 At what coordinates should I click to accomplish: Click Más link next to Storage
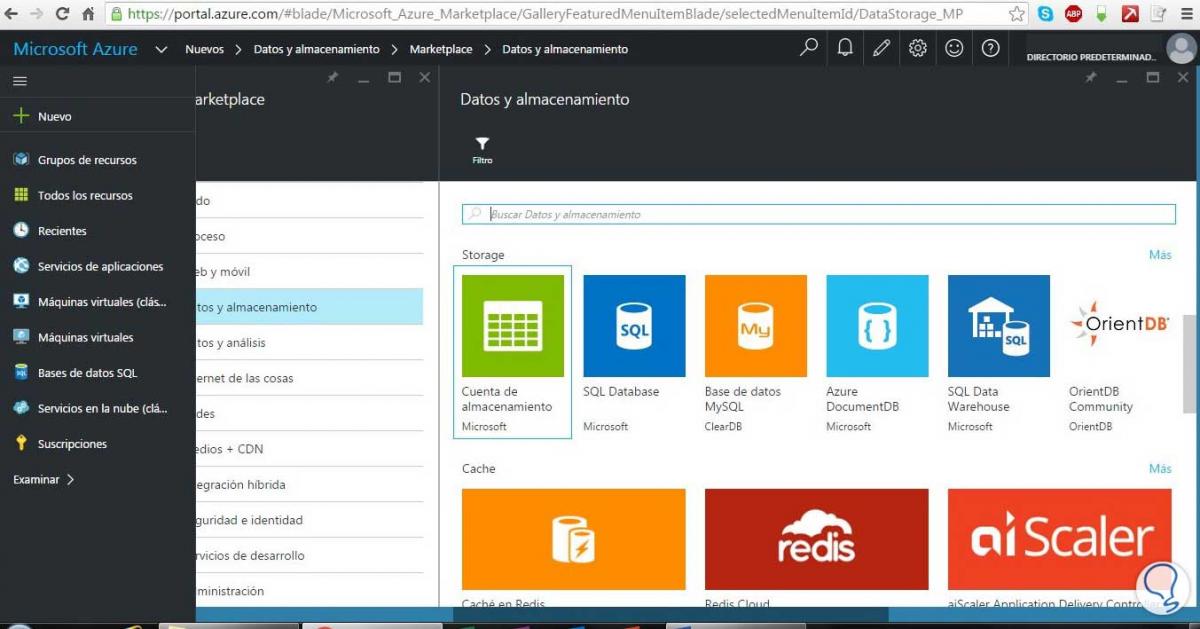click(x=1160, y=255)
